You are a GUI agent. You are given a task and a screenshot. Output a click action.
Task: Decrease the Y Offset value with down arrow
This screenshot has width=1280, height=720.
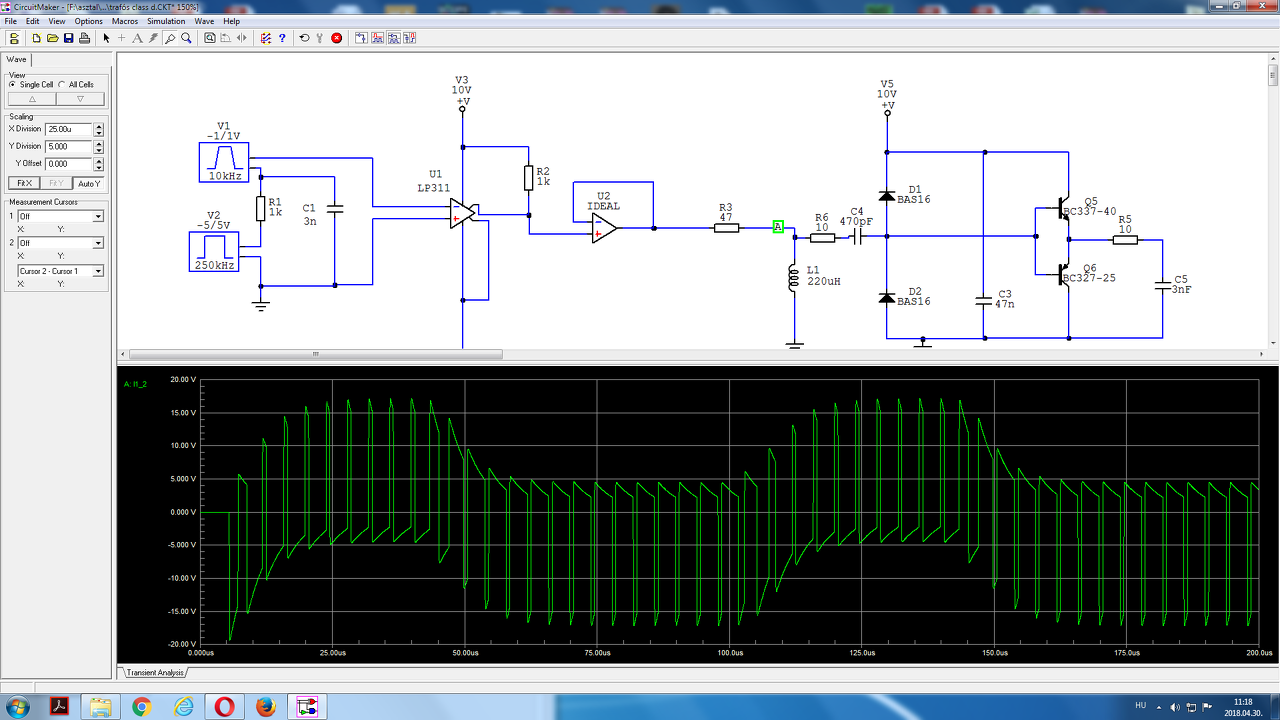tap(99, 167)
